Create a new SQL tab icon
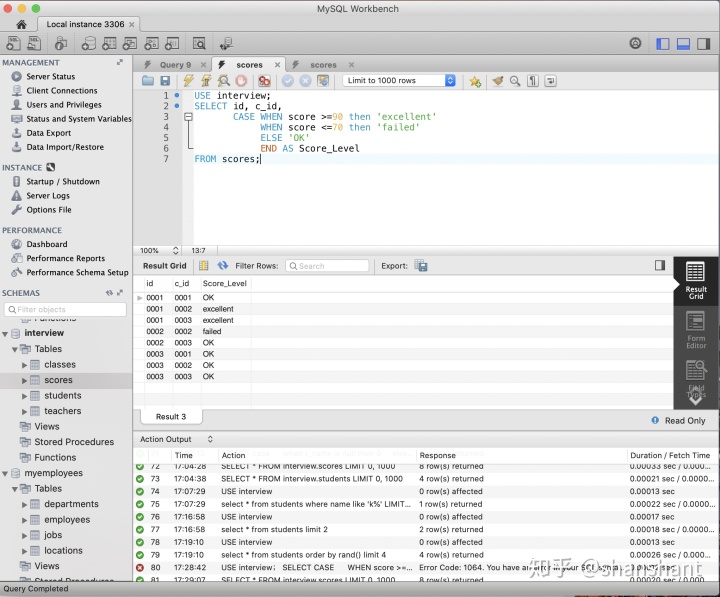 coord(13,44)
